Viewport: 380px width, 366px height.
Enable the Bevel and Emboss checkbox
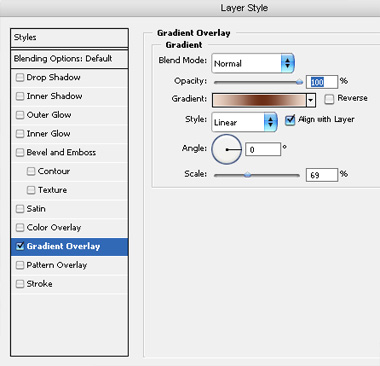click(20, 153)
